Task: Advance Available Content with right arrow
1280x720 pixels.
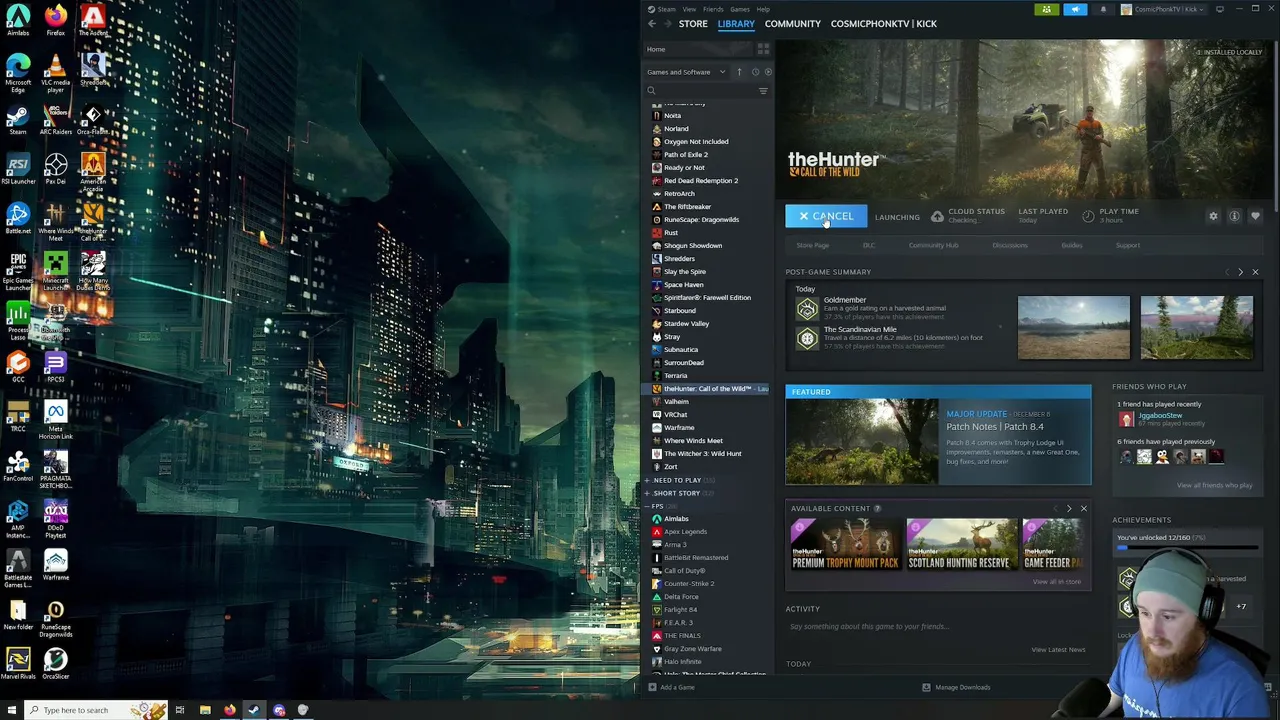Action: coord(1068,509)
